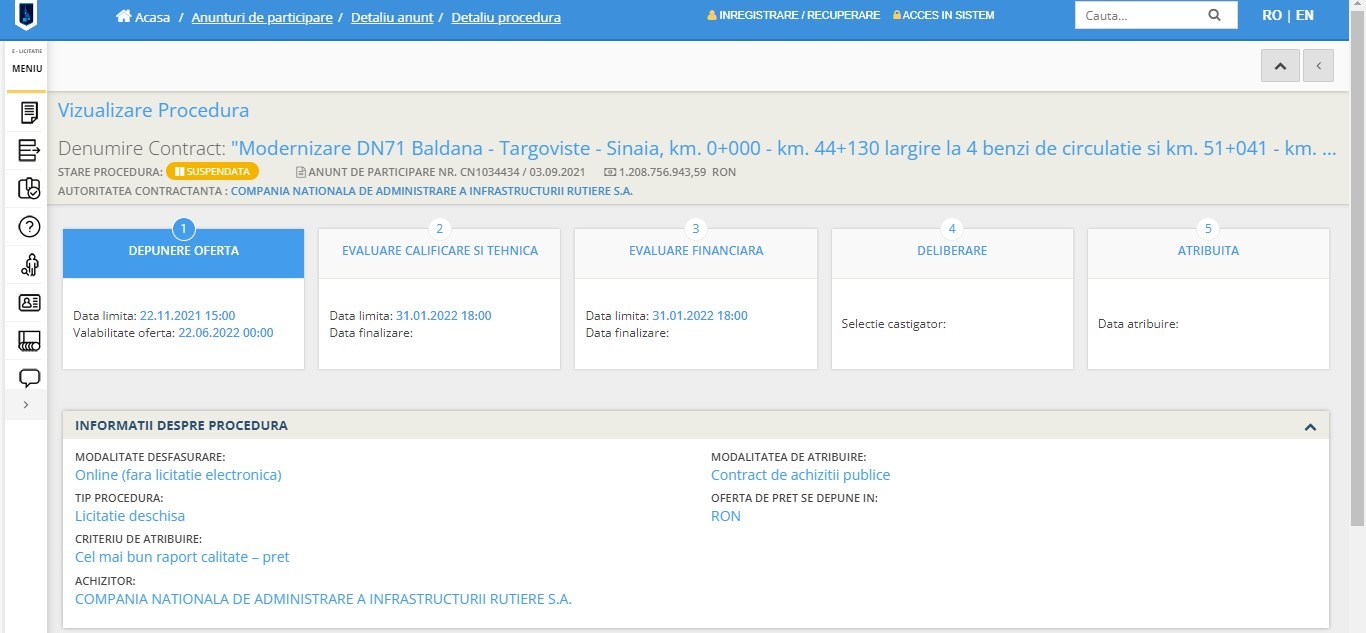Open the ID card sidebar icon
The width and height of the screenshot is (1366, 633).
[x=29, y=302]
